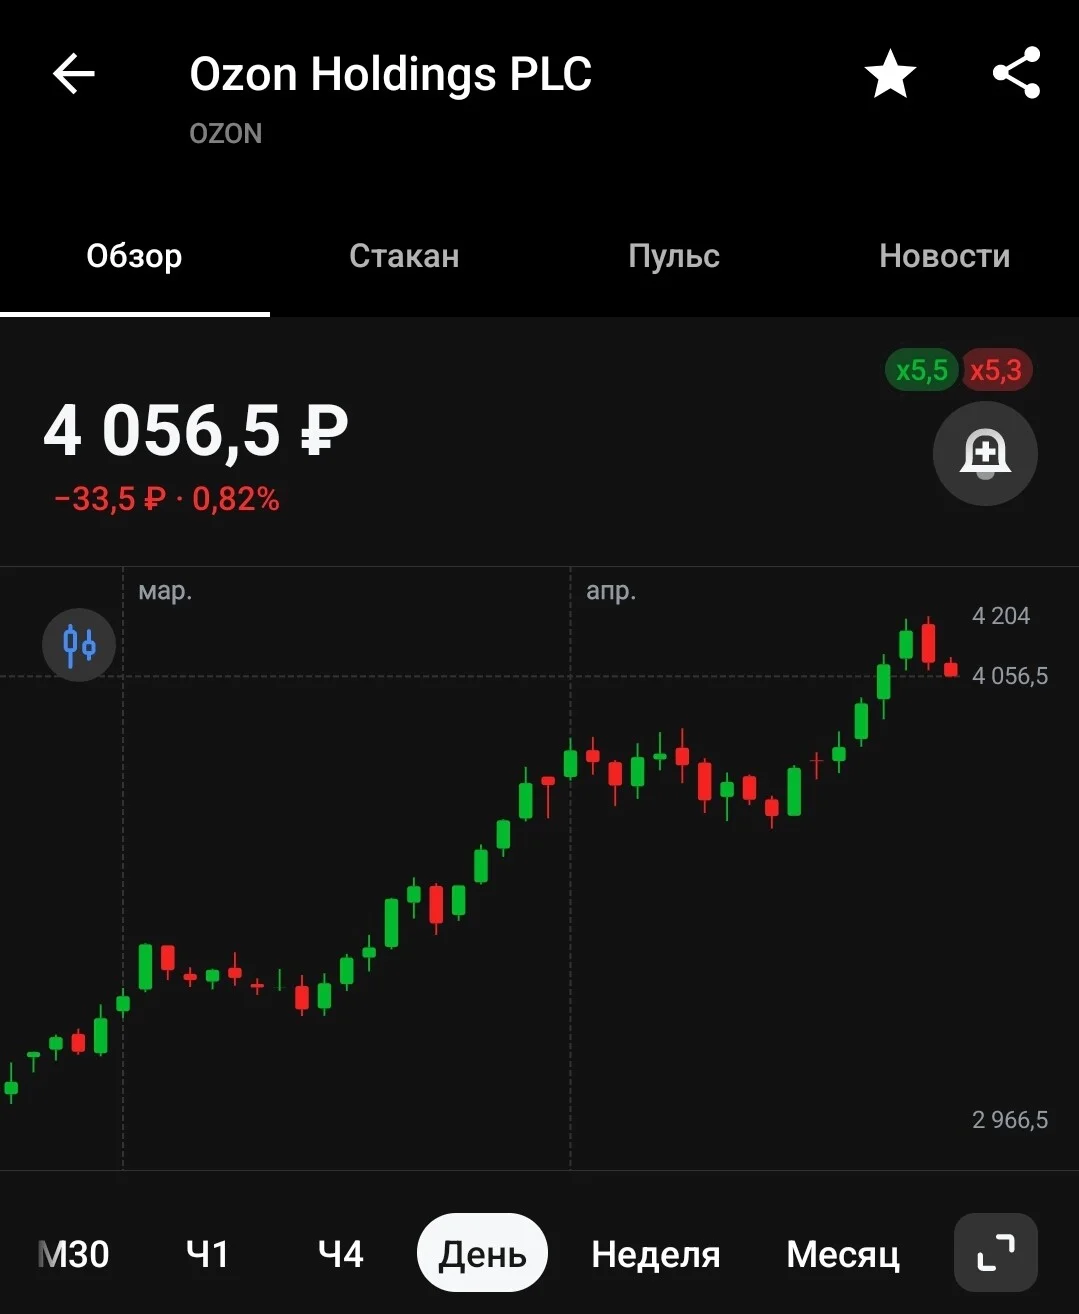
Task: Switch chart to Ч4 interval
Action: coord(340,1254)
